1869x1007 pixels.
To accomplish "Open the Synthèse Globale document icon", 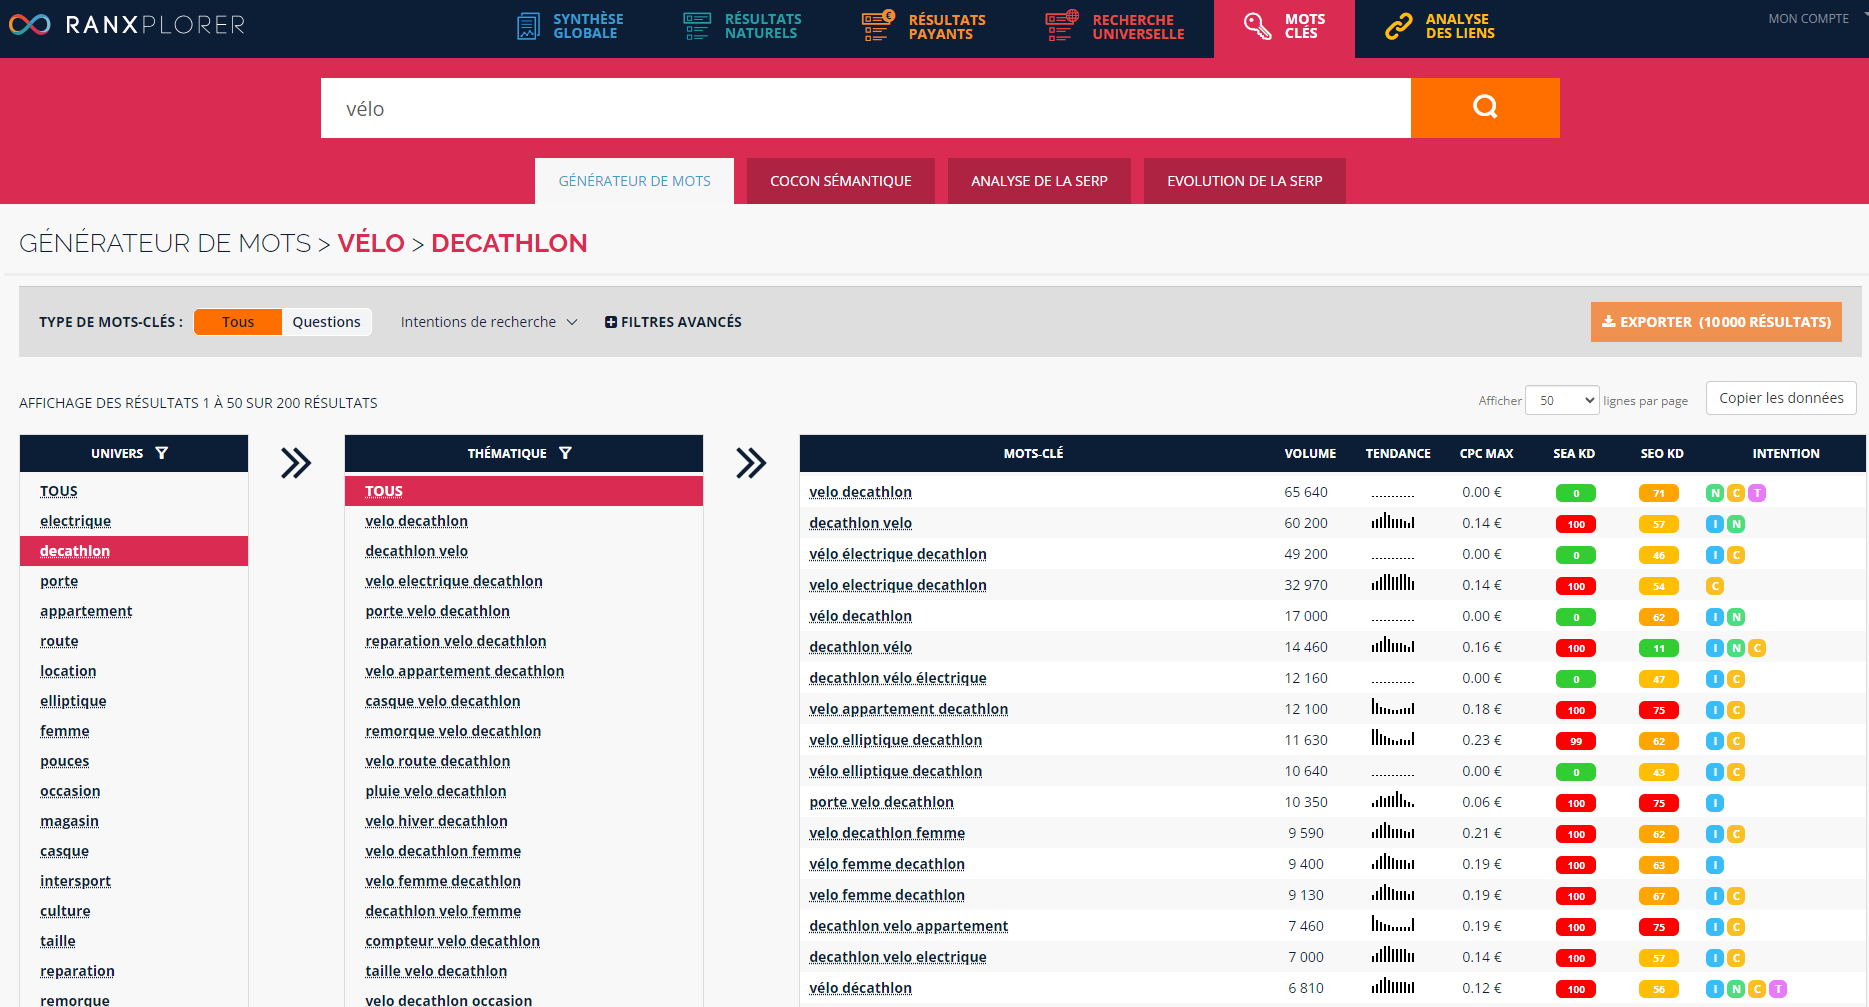I will click(528, 26).
